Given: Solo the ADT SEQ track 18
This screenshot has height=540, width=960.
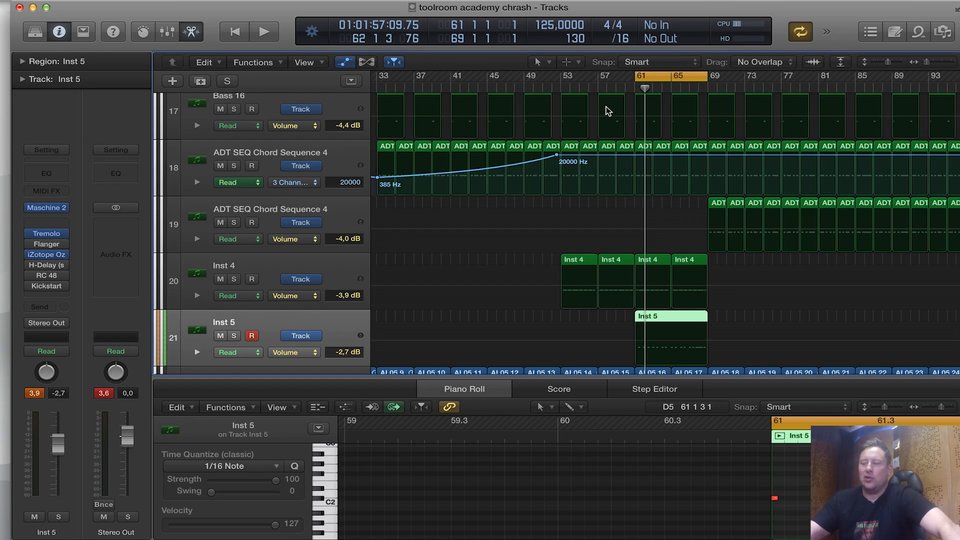Looking at the screenshot, I should coord(234,166).
